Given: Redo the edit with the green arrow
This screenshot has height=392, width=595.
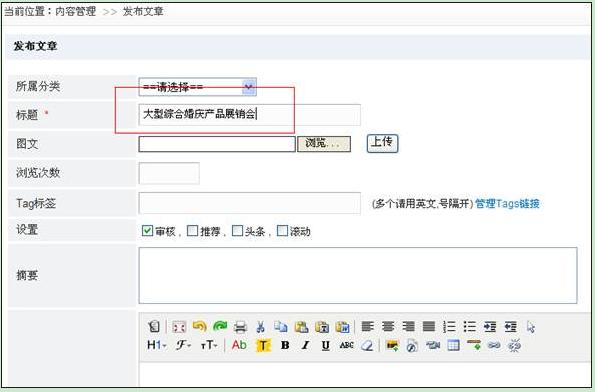Looking at the screenshot, I should coord(220,326).
